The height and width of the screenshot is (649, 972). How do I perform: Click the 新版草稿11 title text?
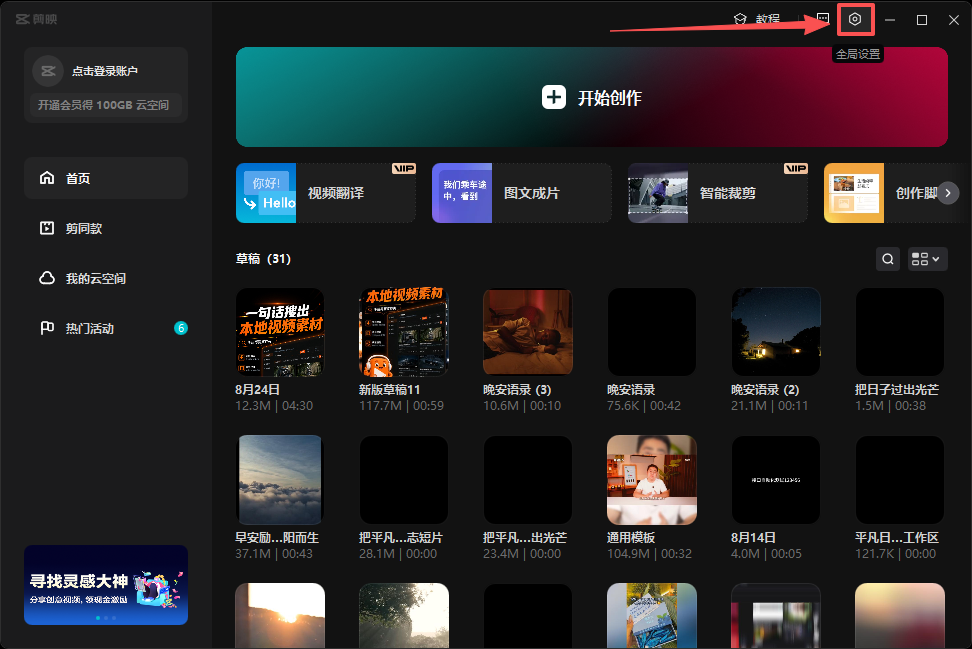[x=389, y=389]
